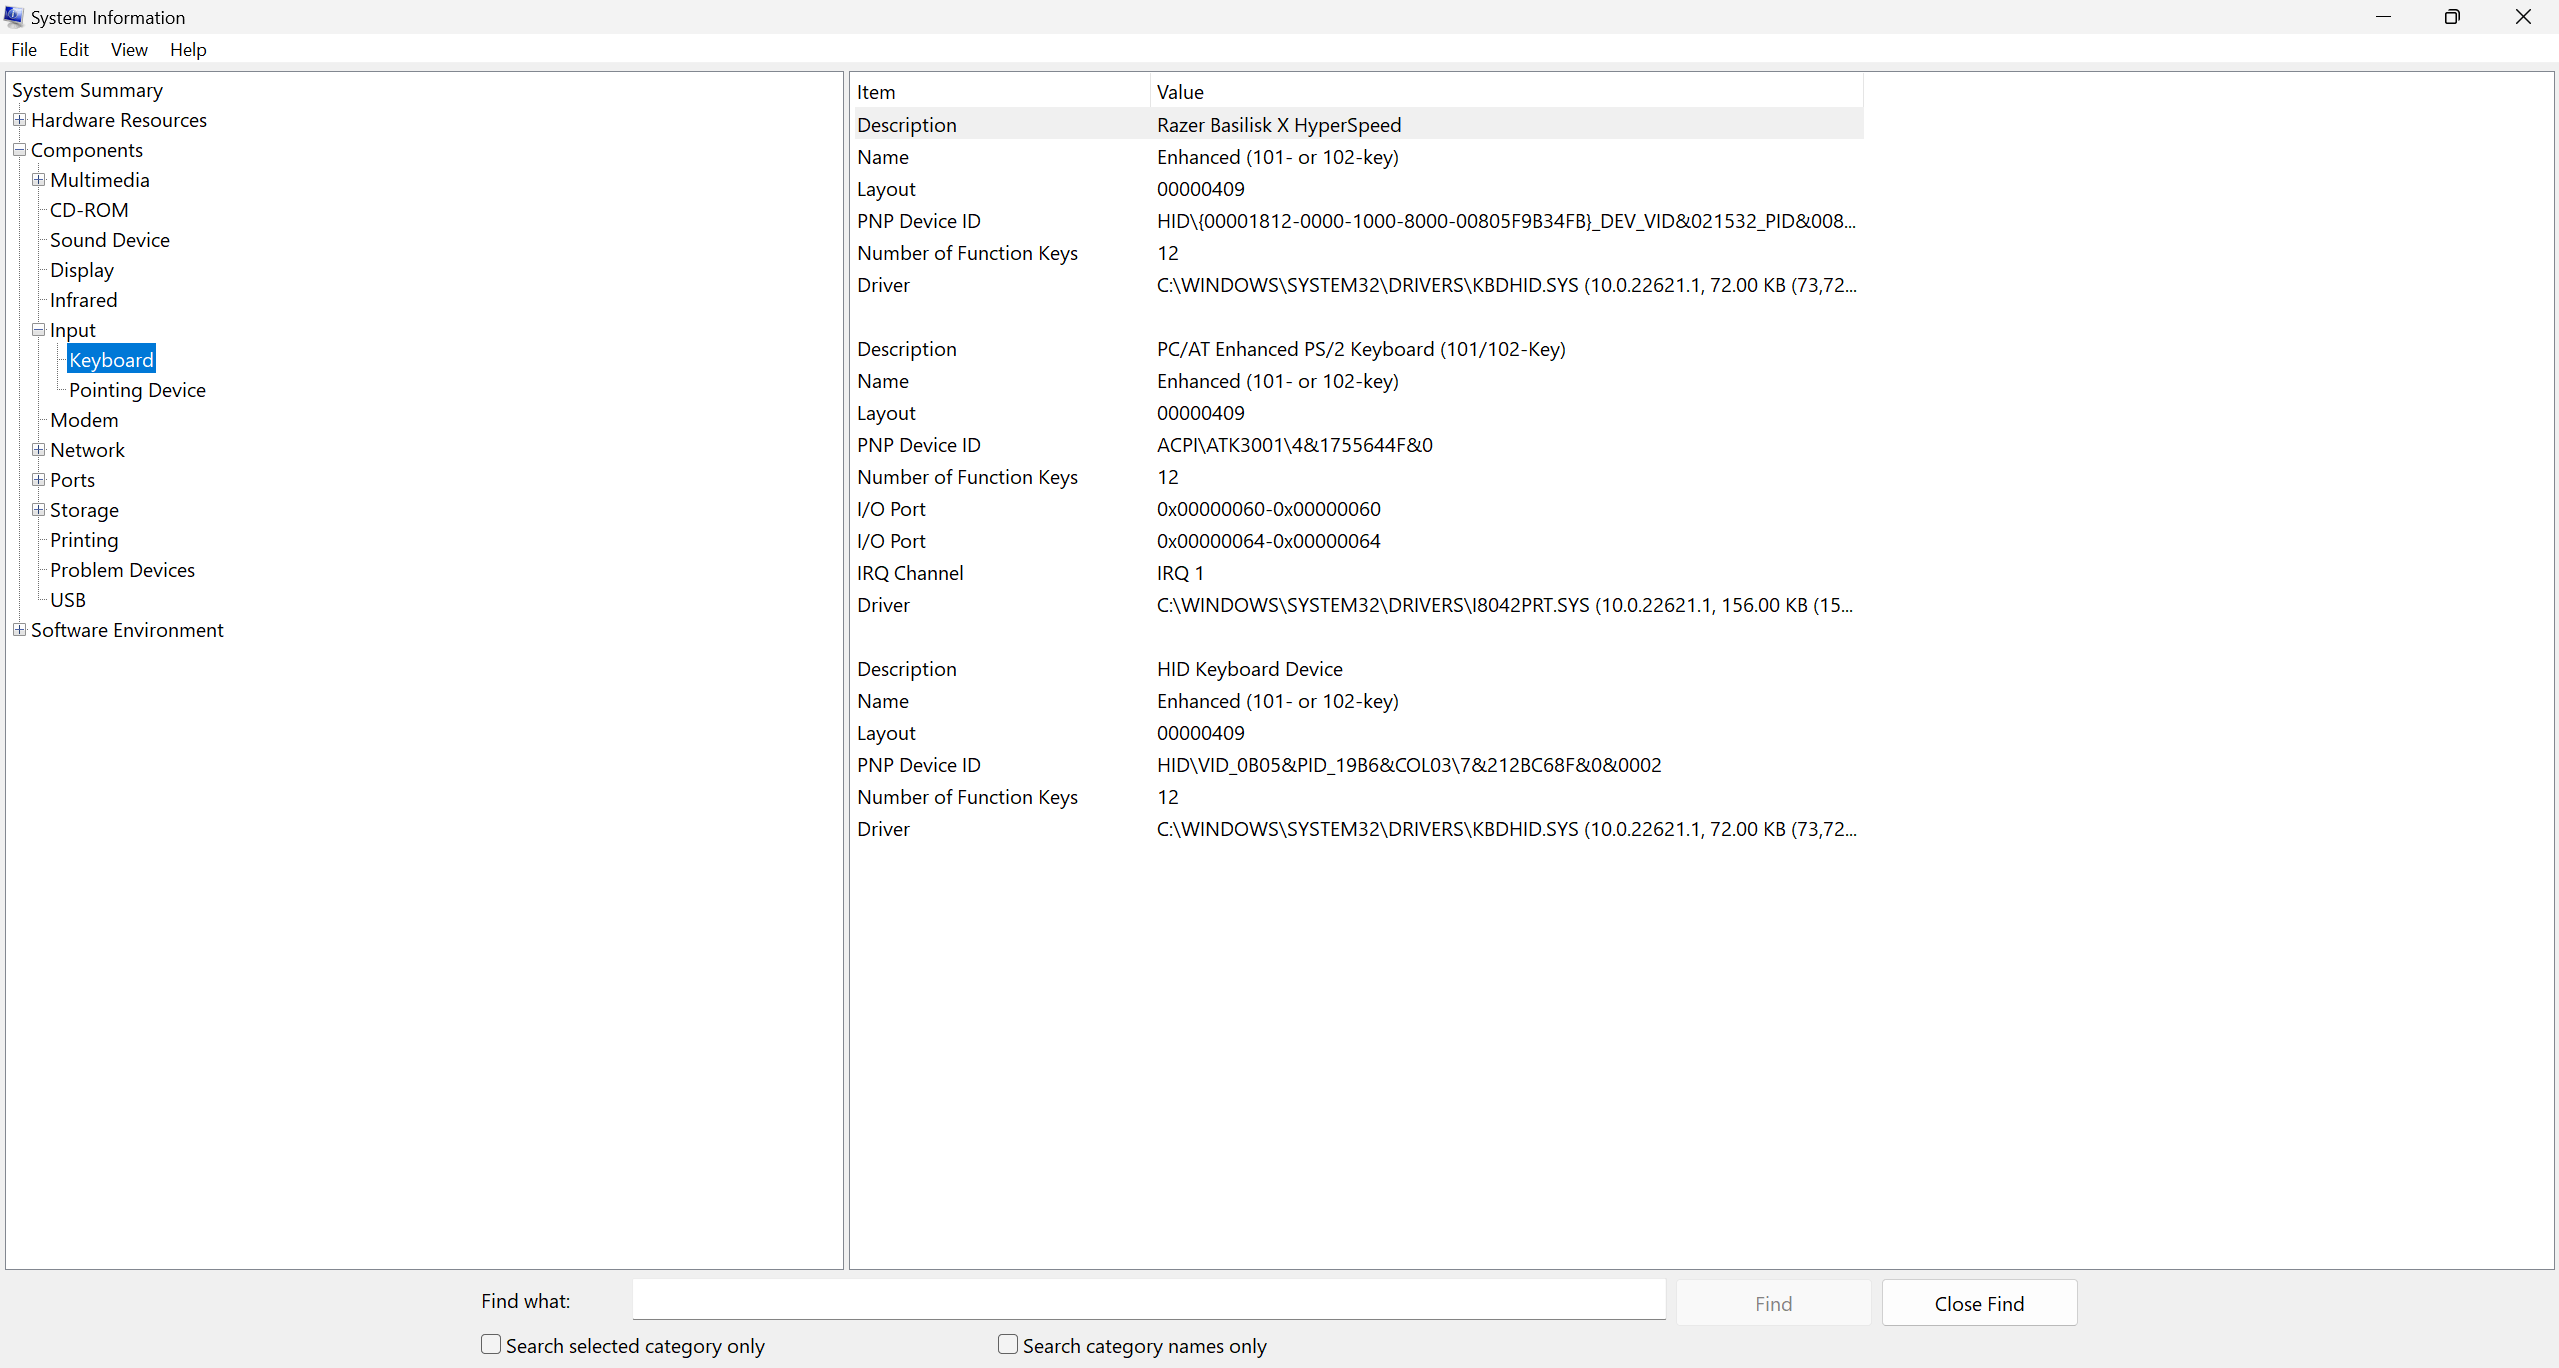
Task: Open the Help menu
Action: (188, 50)
